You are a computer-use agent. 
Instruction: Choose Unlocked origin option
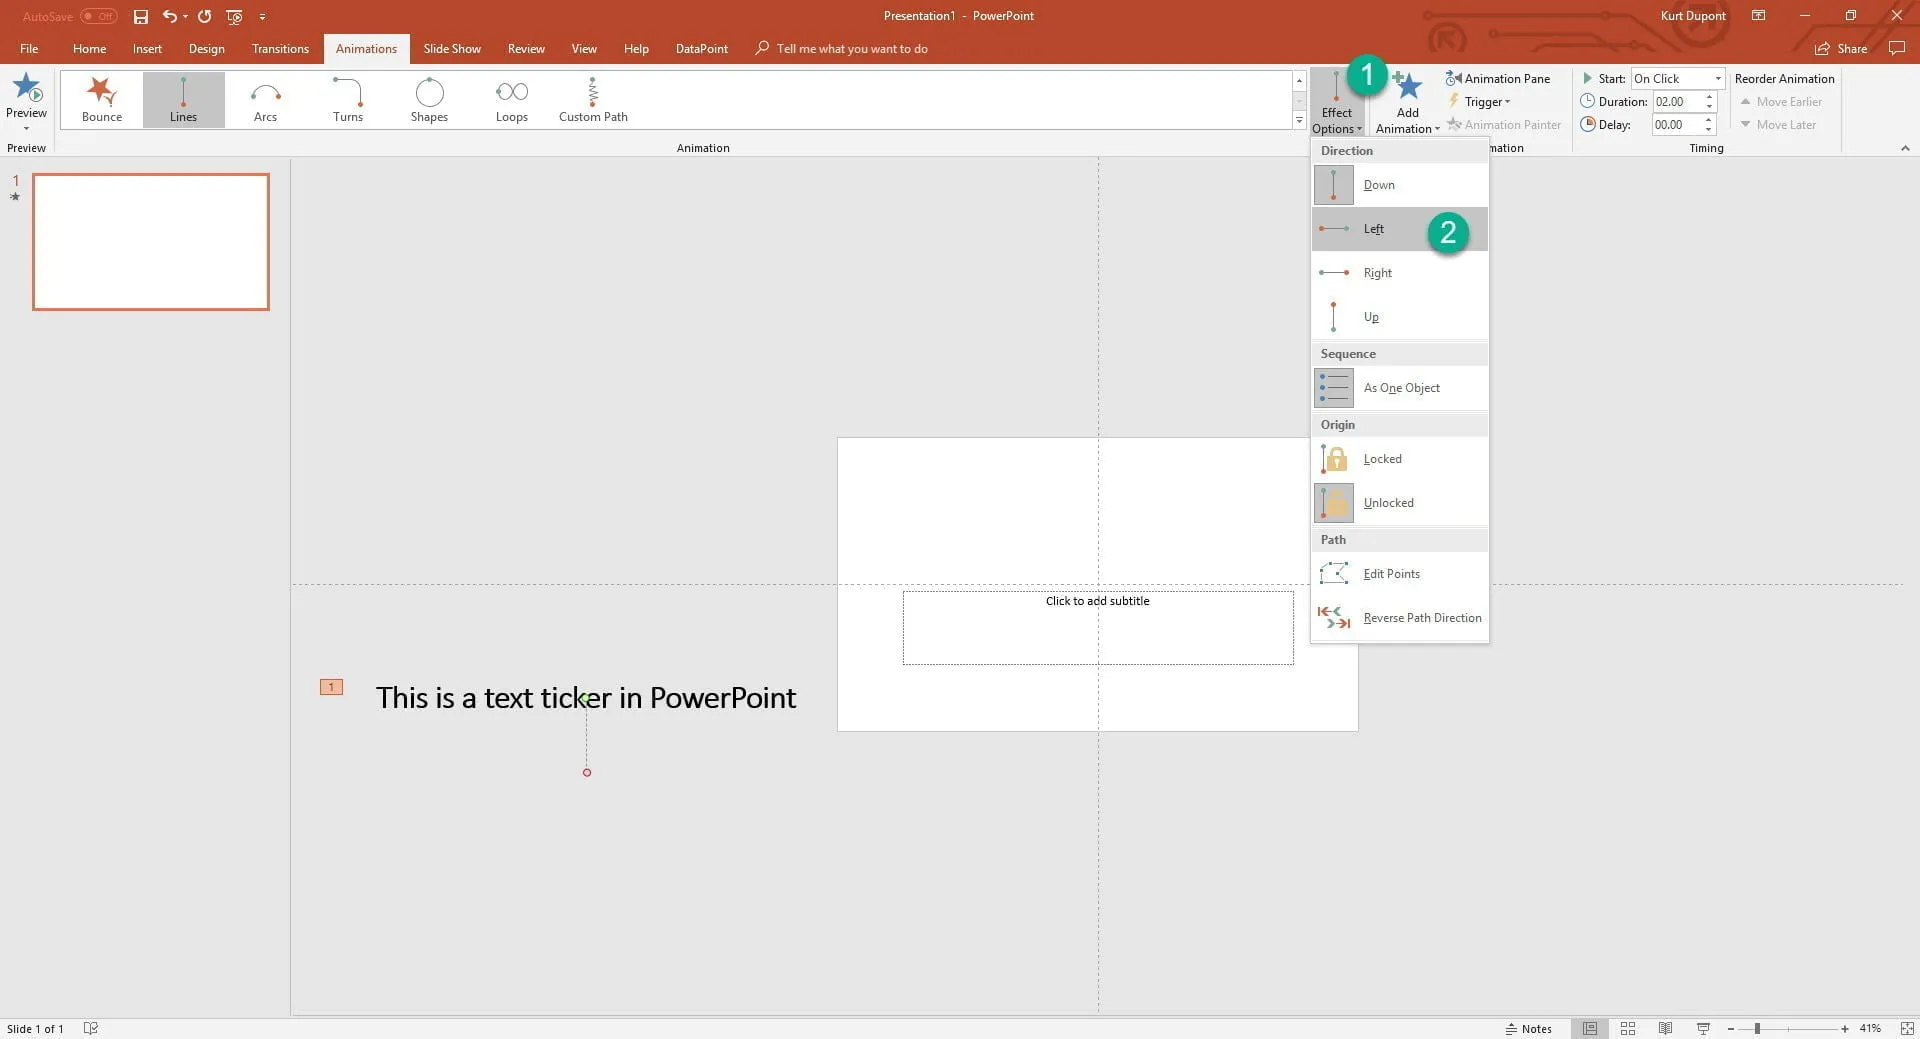click(1400, 503)
